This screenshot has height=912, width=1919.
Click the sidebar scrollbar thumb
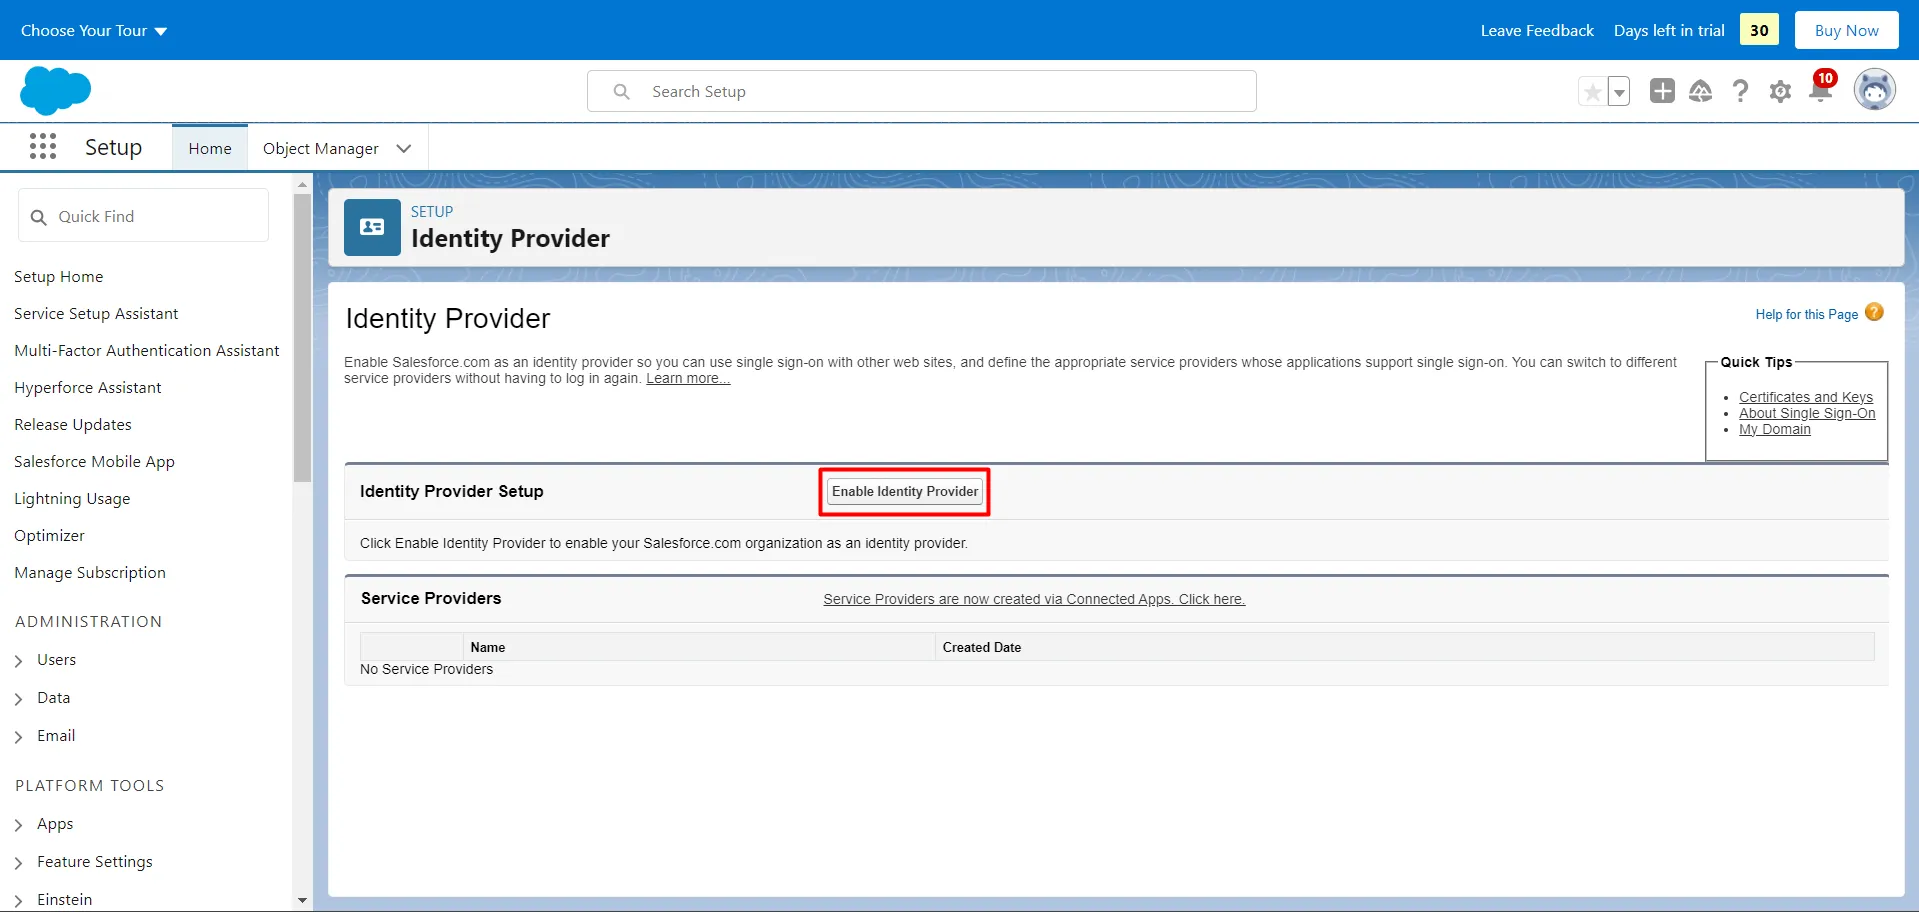click(x=302, y=338)
